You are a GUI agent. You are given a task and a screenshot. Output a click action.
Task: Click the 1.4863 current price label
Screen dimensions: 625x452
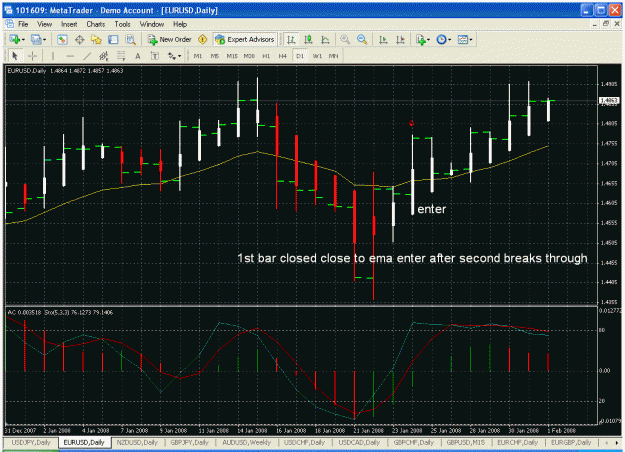pyautogui.click(x=609, y=101)
